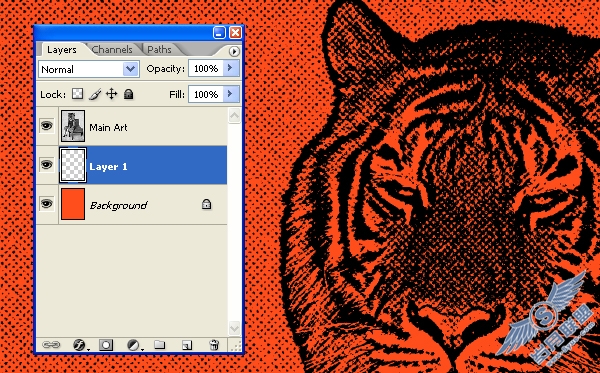Delete layer with trash icon

coord(214,345)
